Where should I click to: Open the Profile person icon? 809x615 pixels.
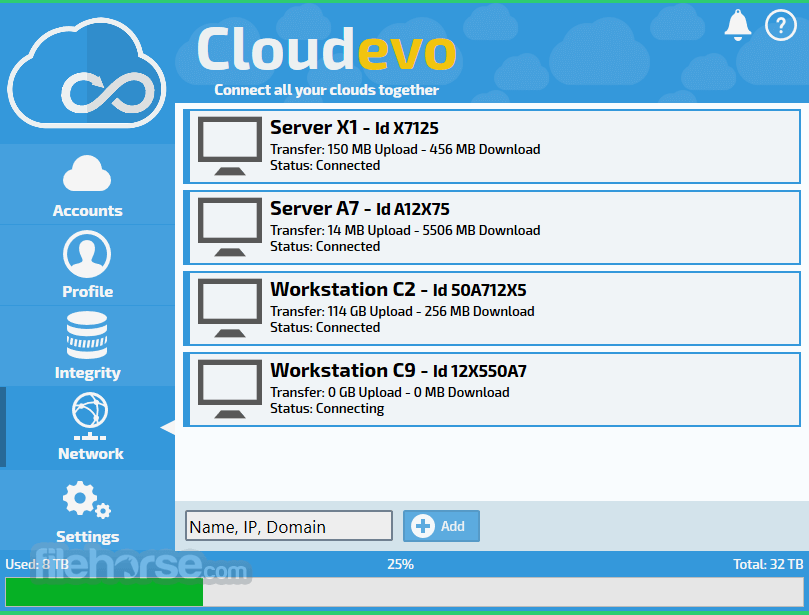point(87,254)
